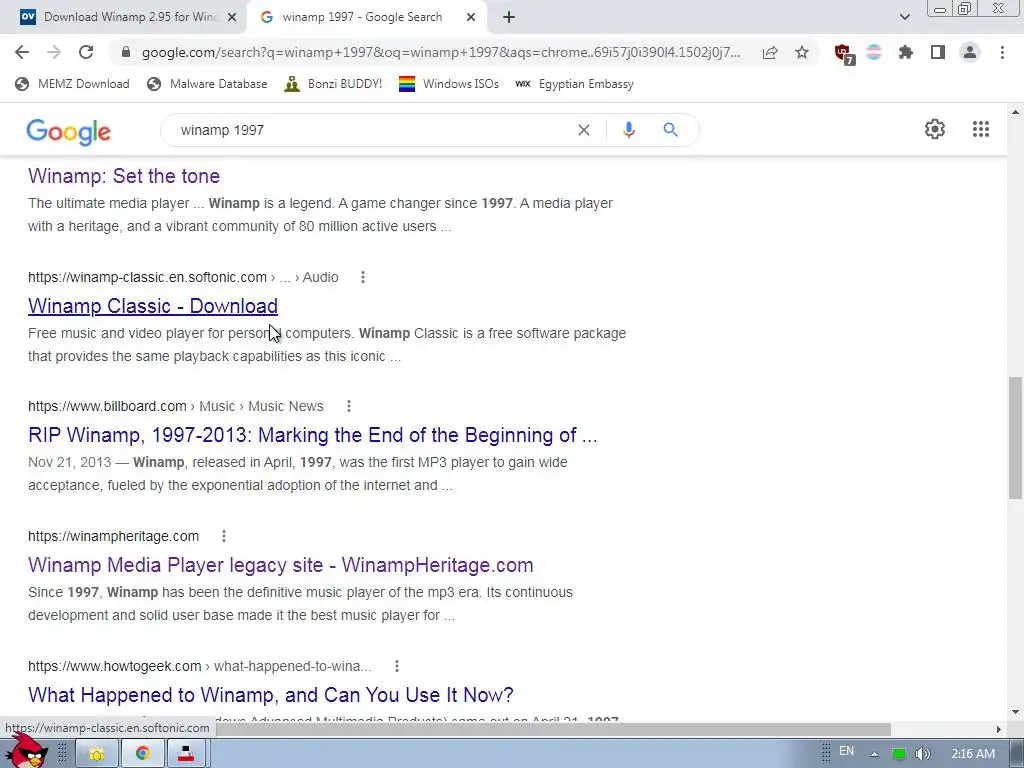Open the Chrome profile avatar
The height and width of the screenshot is (768, 1024).
(x=970, y=52)
